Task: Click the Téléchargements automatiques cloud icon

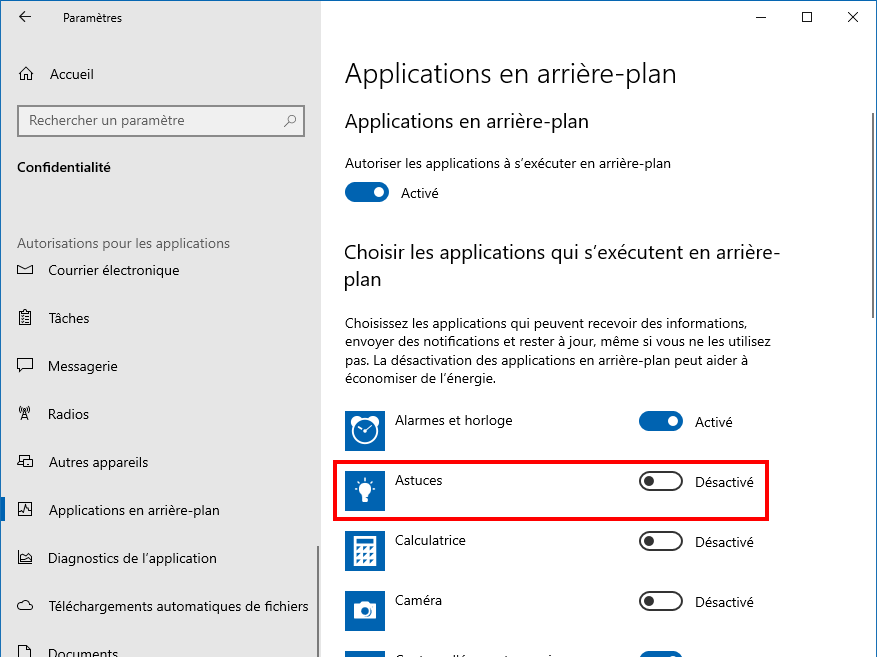Action: click(x=26, y=606)
